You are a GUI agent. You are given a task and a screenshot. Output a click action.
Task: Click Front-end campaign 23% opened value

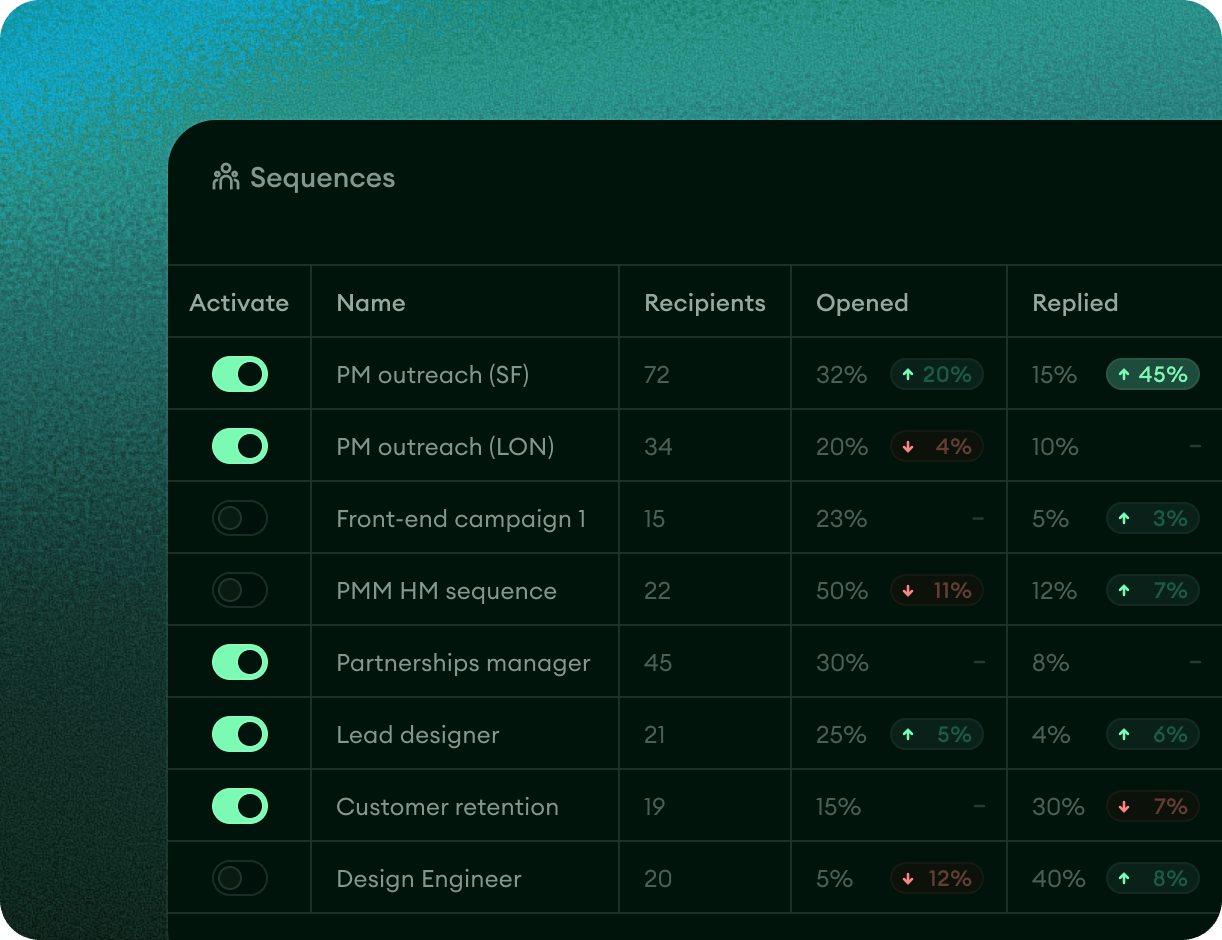842,519
